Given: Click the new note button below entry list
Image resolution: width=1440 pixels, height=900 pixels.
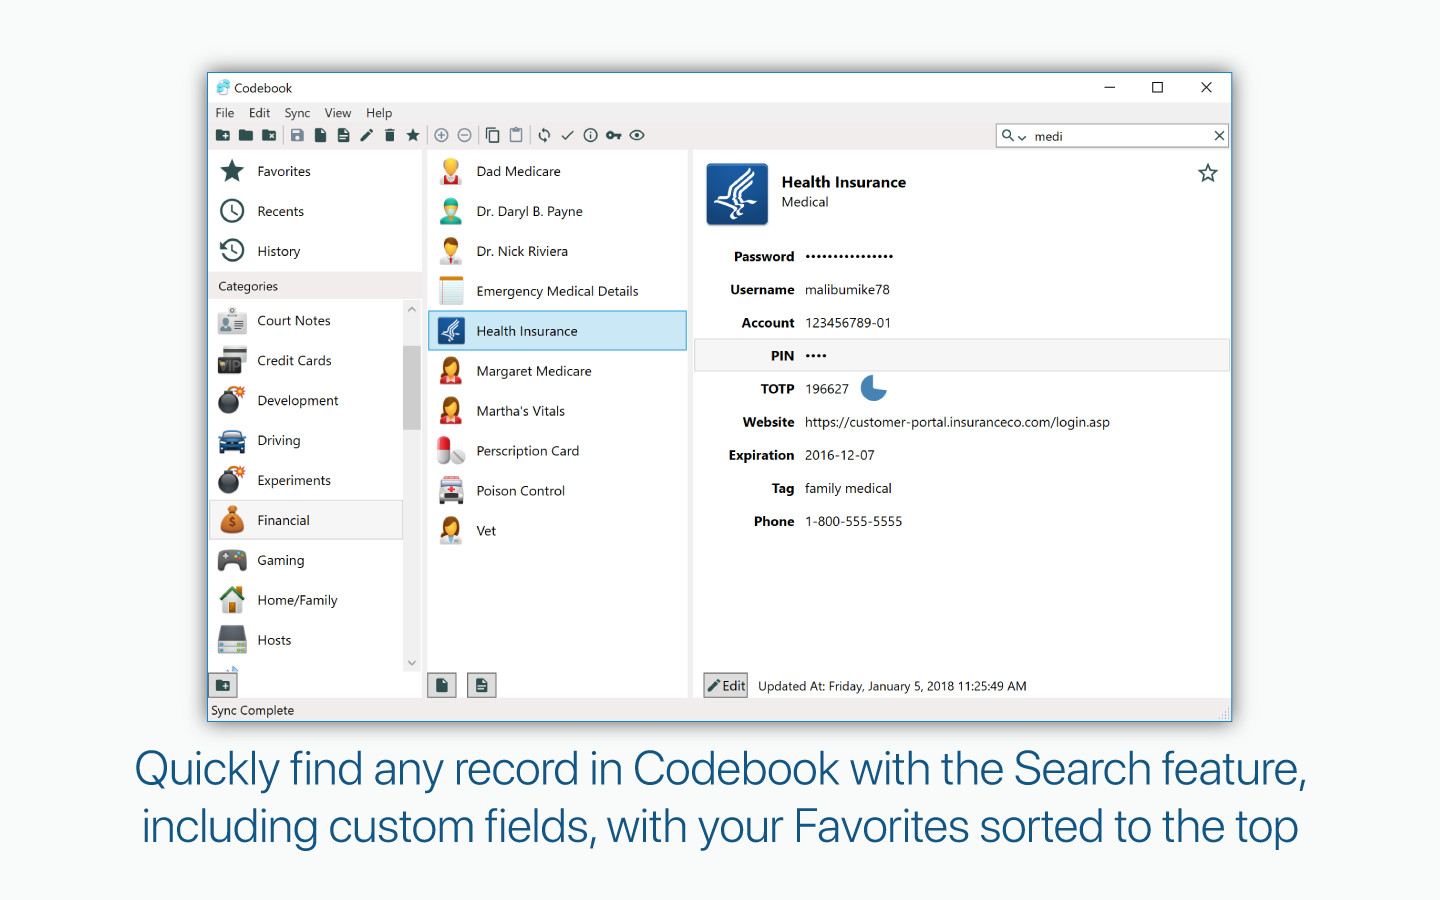Looking at the screenshot, I should tap(482, 685).
